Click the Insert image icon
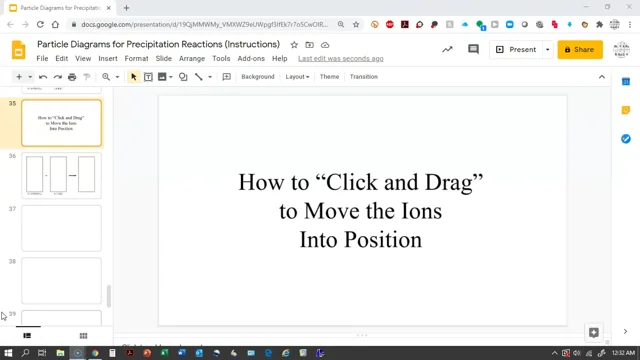 coord(162,77)
